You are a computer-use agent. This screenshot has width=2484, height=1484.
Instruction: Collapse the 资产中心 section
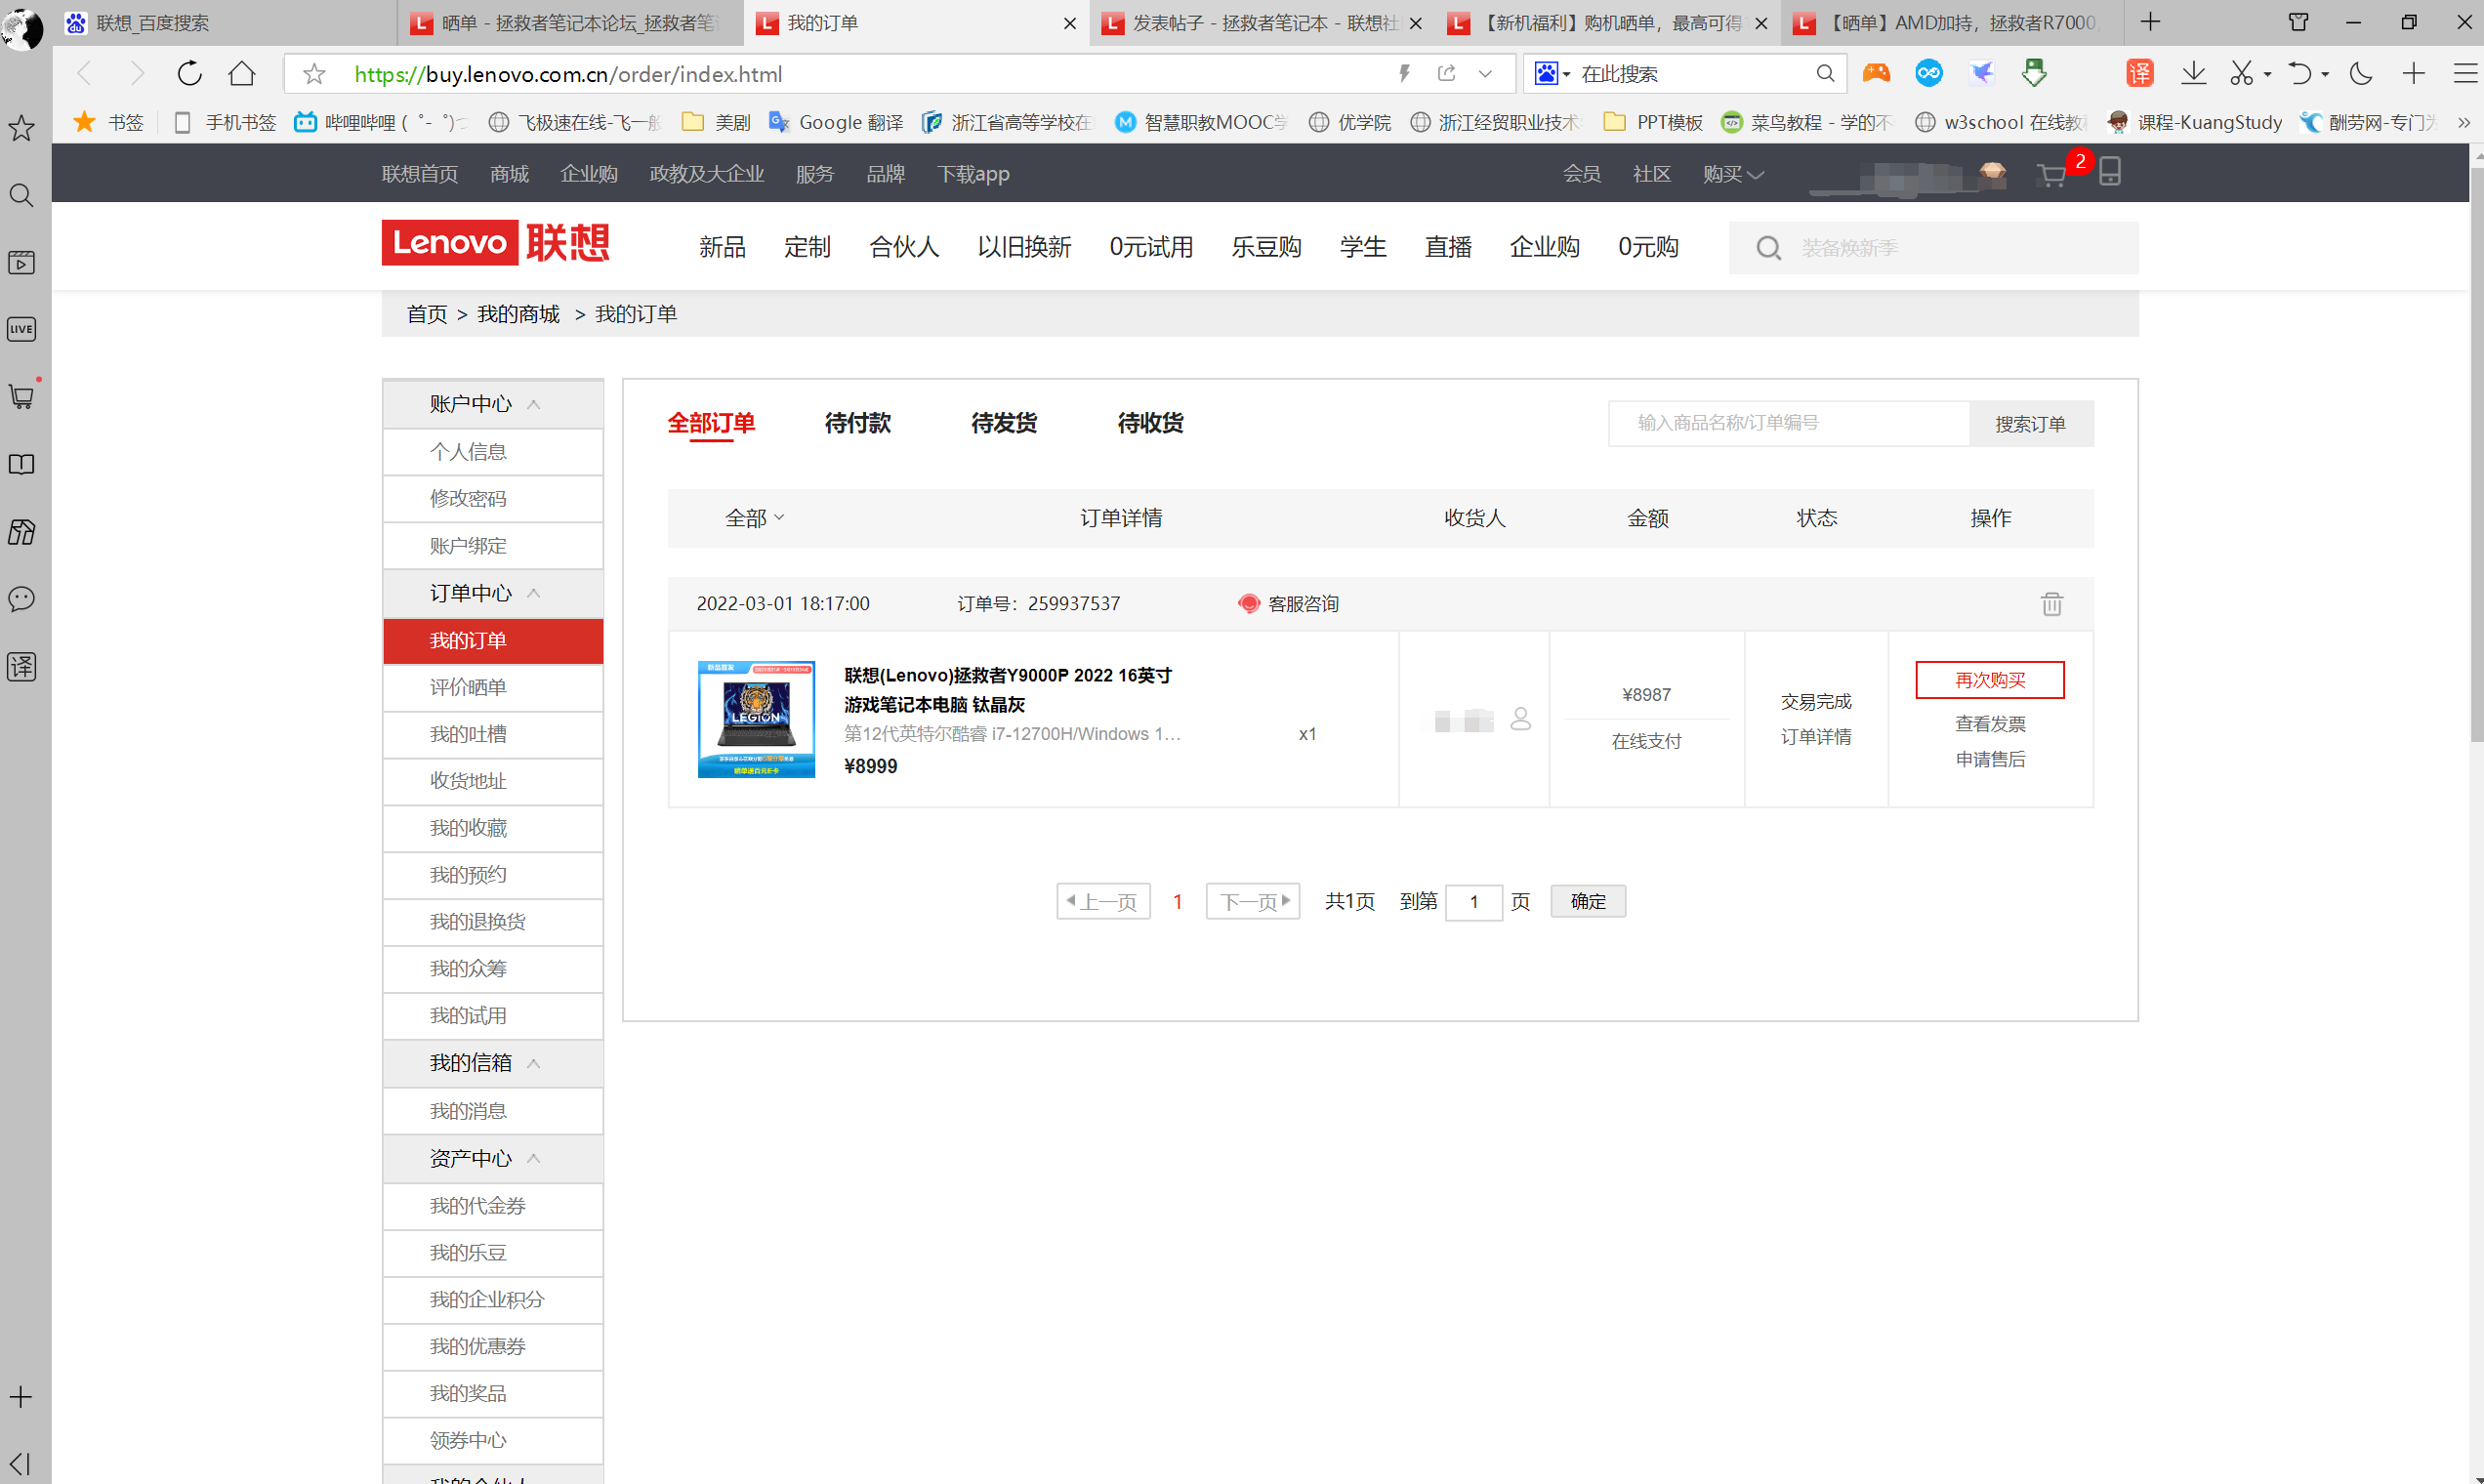[533, 1158]
